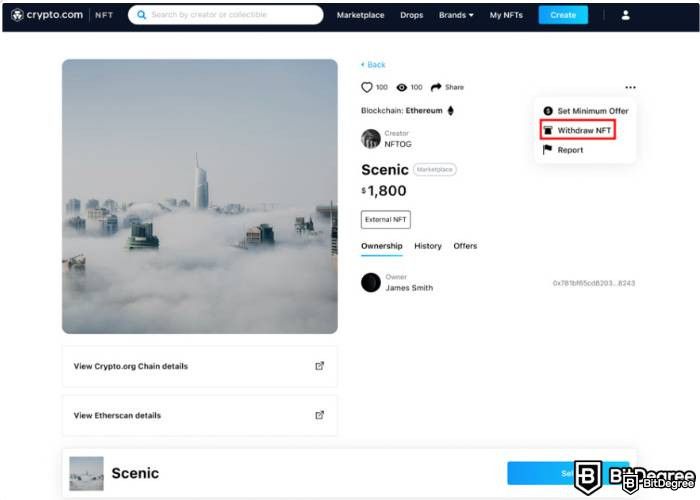This screenshot has height=500, width=700.
Task: Click the search magnifier icon
Action: 141,15
